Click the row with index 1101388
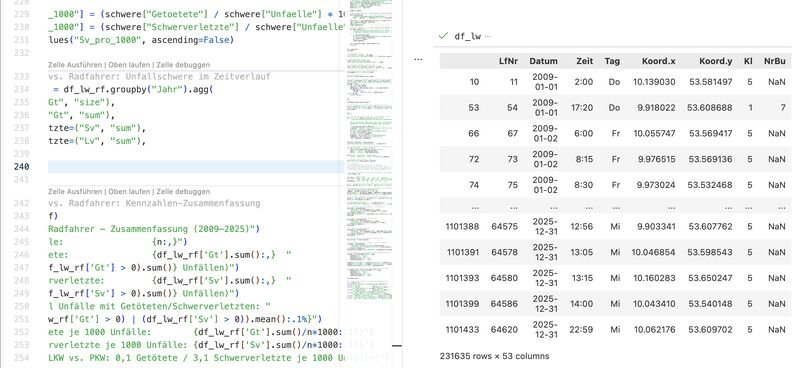This screenshot has height=368, width=800. pyautogui.click(x=615, y=226)
